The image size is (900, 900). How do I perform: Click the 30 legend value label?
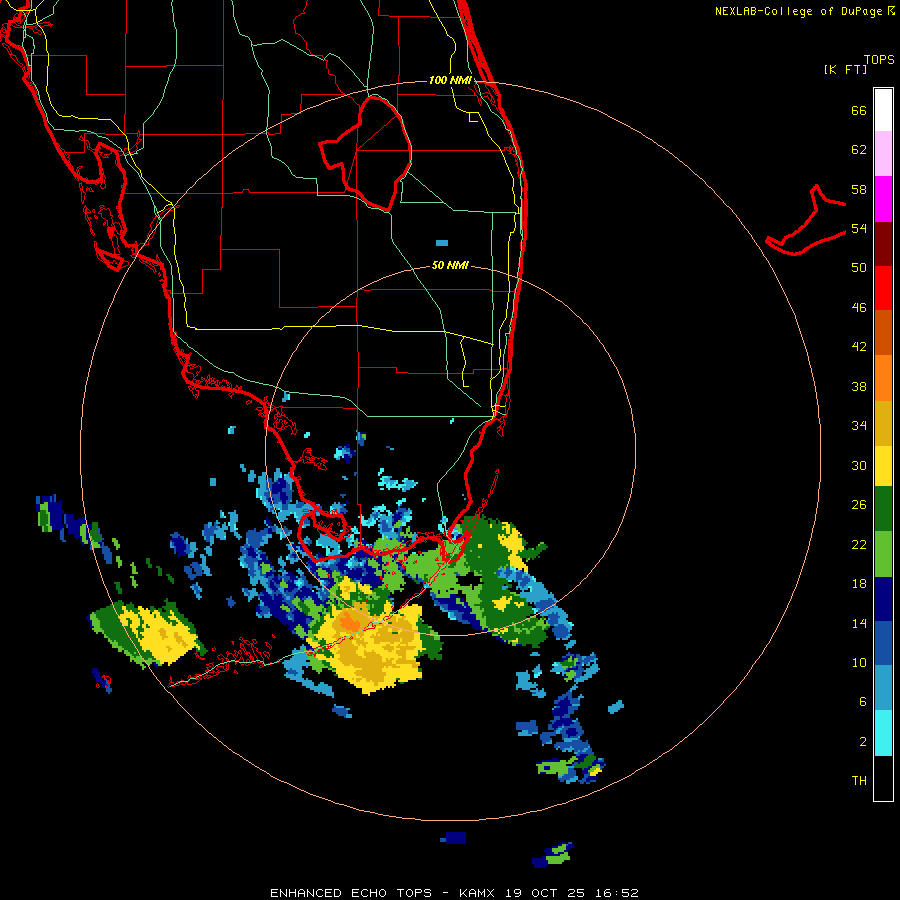pyautogui.click(x=859, y=465)
